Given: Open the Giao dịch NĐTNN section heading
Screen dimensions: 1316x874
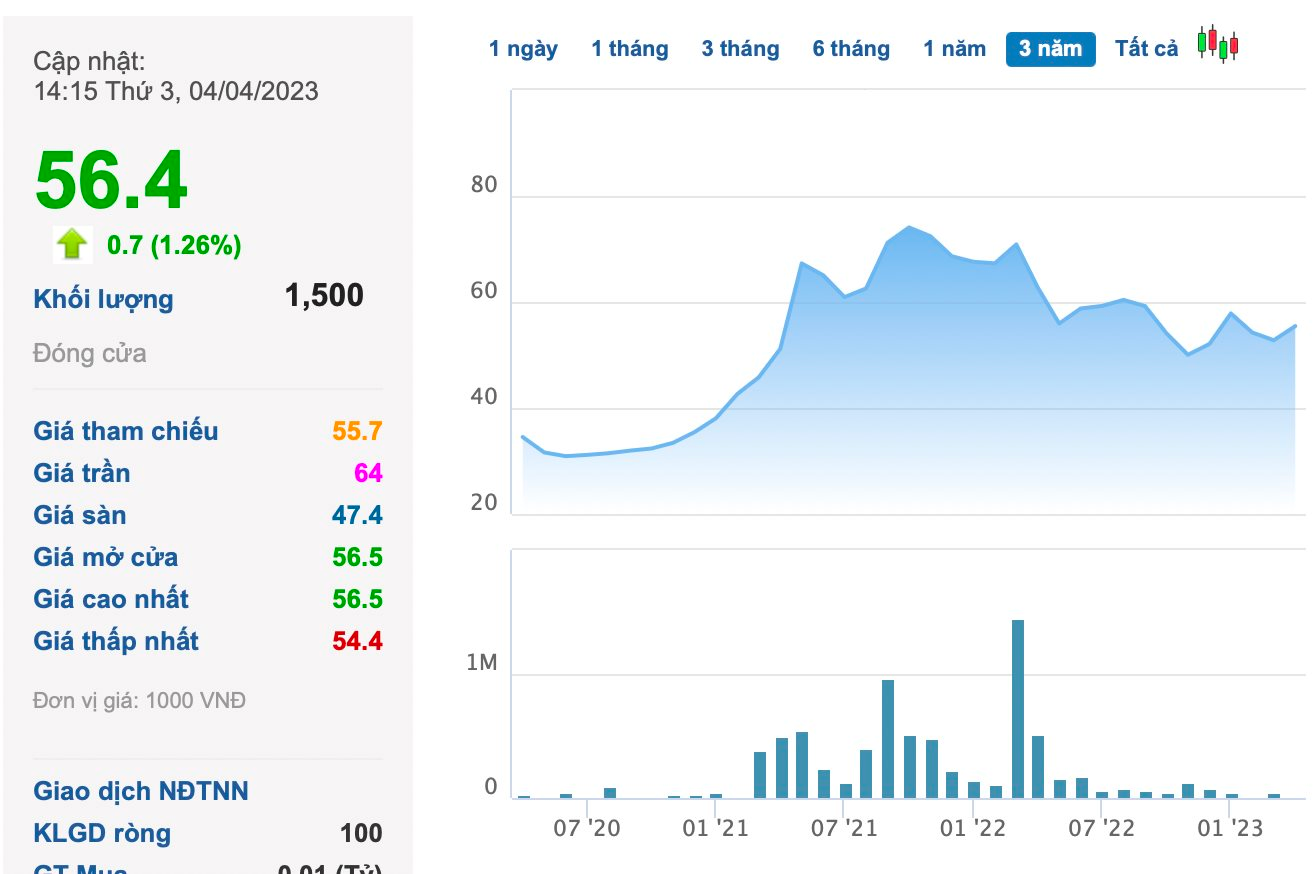Looking at the screenshot, I should [x=141, y=791].
